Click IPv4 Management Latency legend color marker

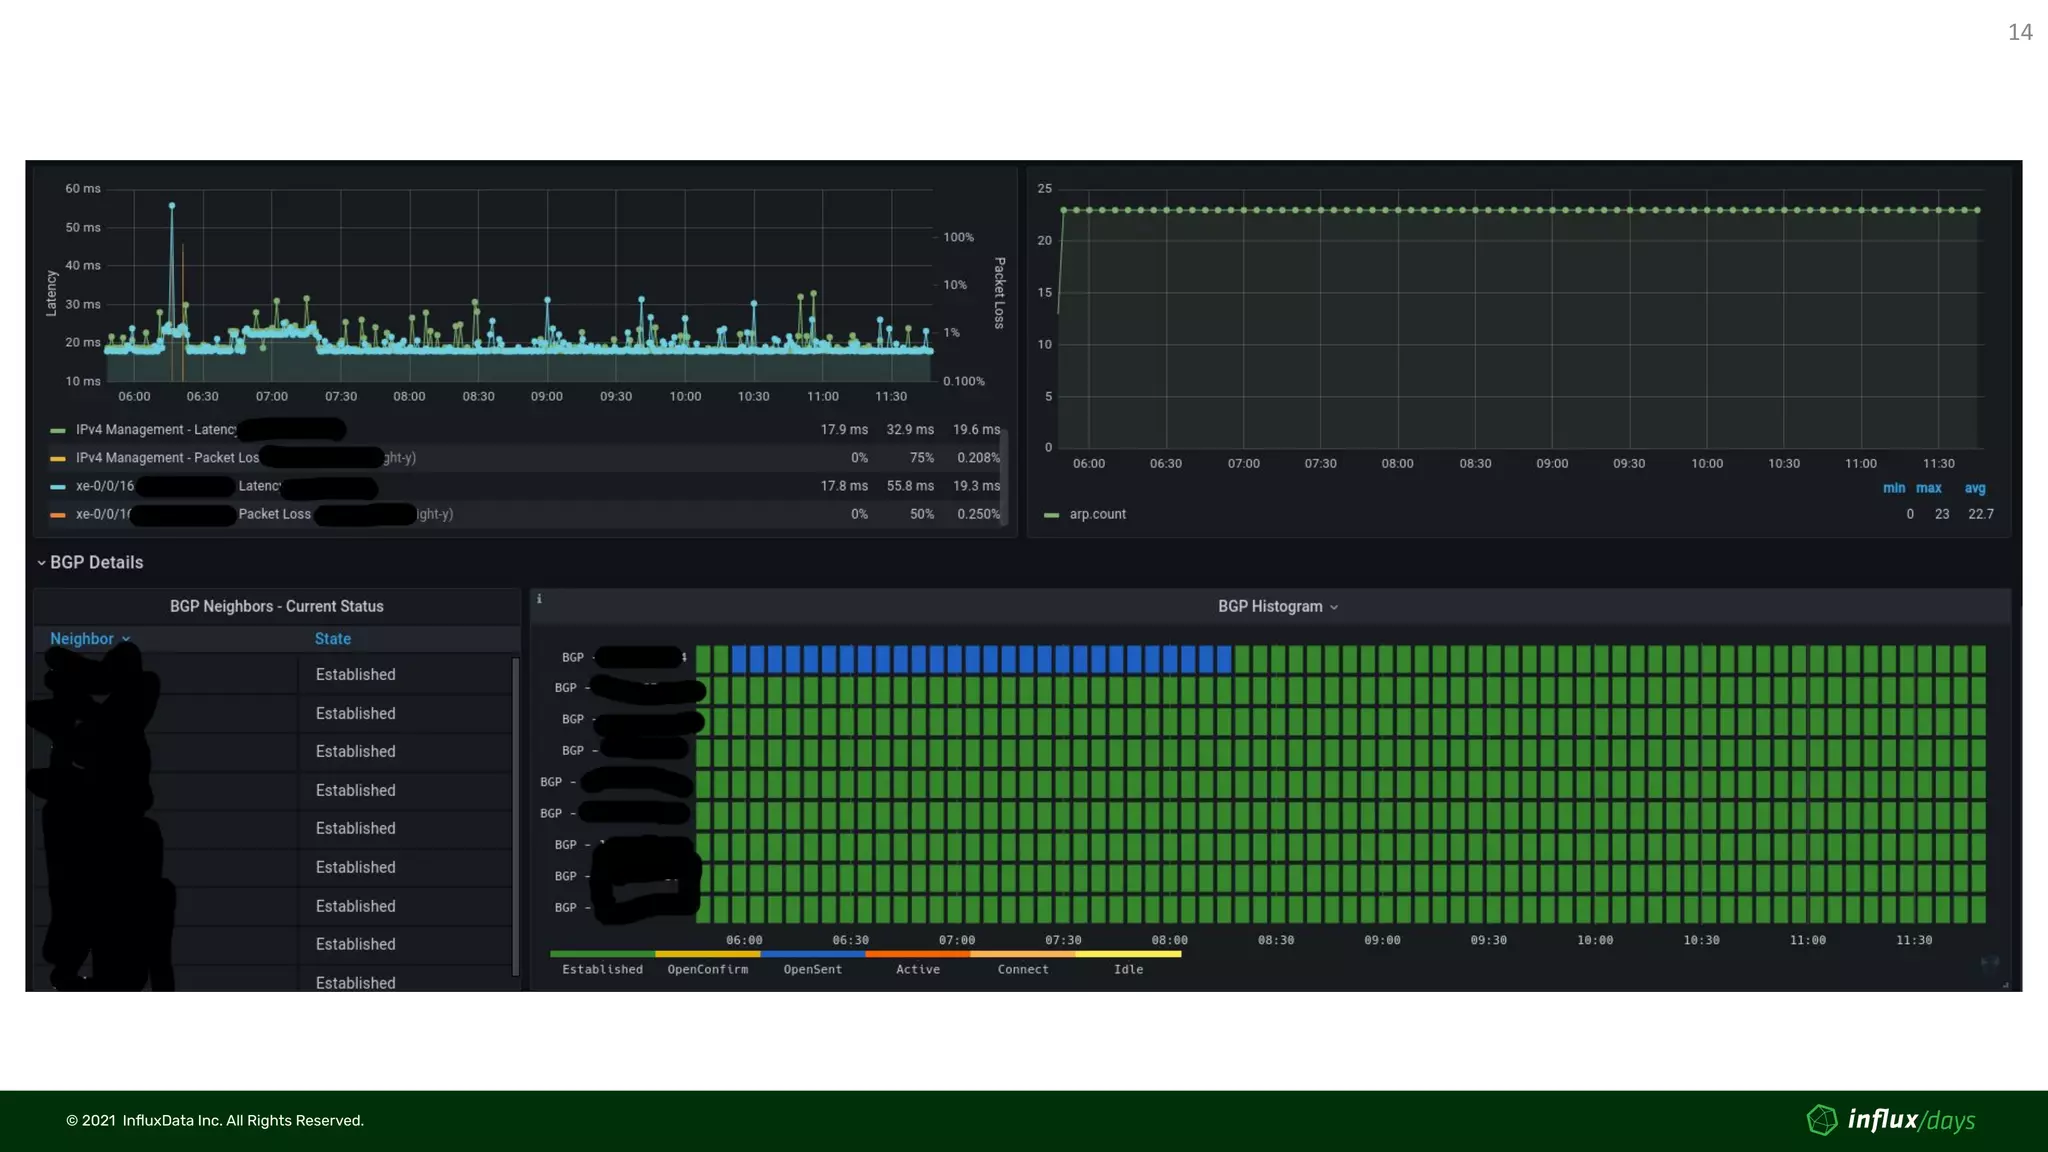click(58, 430)
